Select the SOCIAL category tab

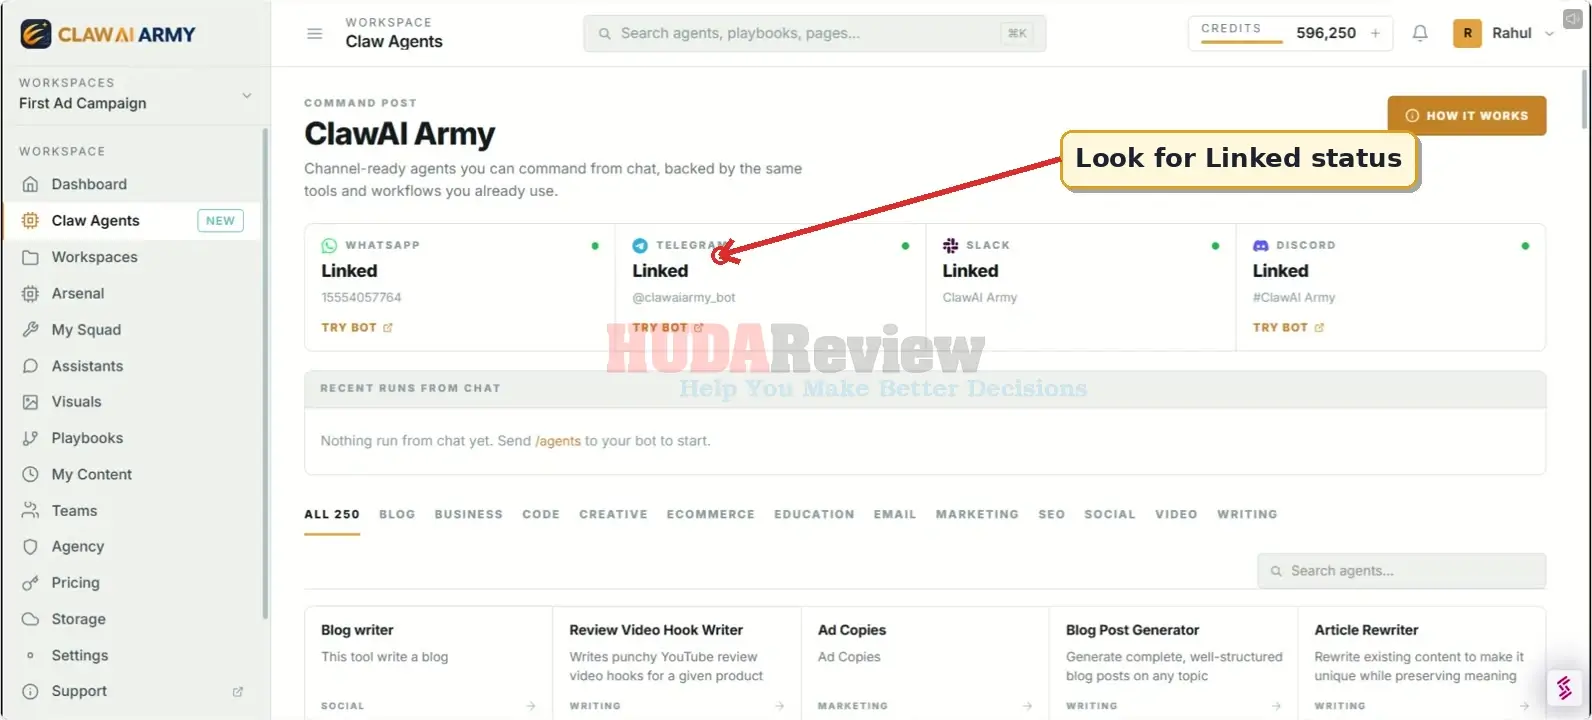tap(1110, 514)
